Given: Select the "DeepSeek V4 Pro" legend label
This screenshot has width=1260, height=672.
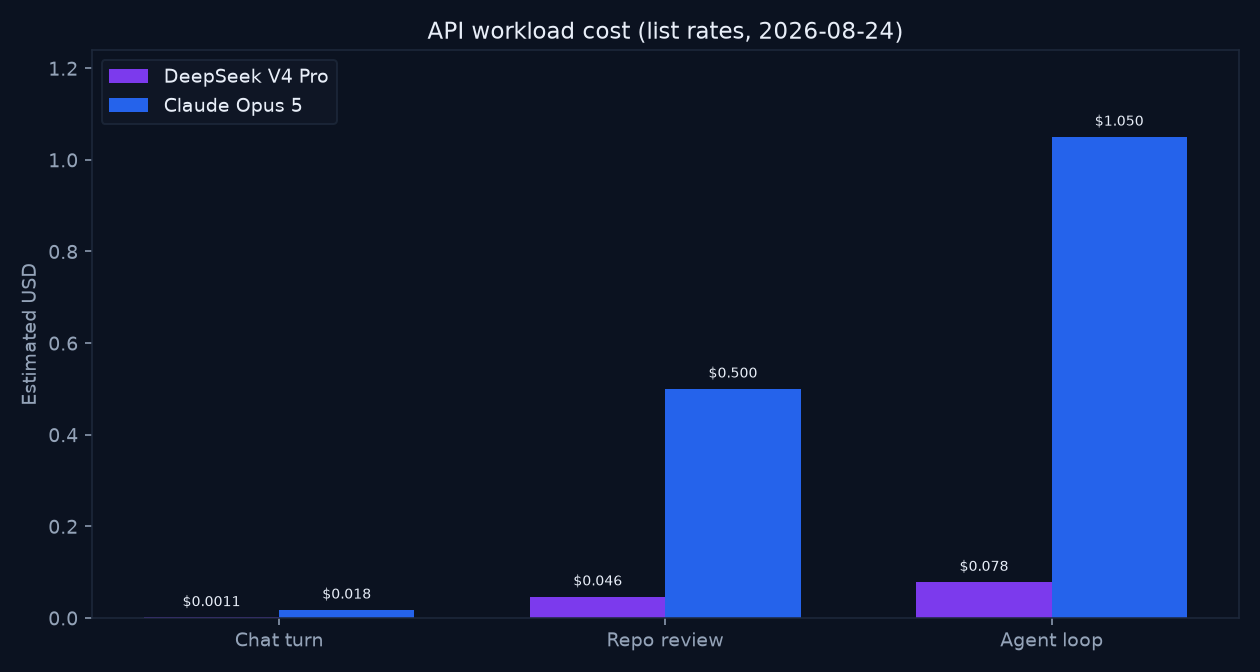Looking at the screenshot, I should coord(246,76).
